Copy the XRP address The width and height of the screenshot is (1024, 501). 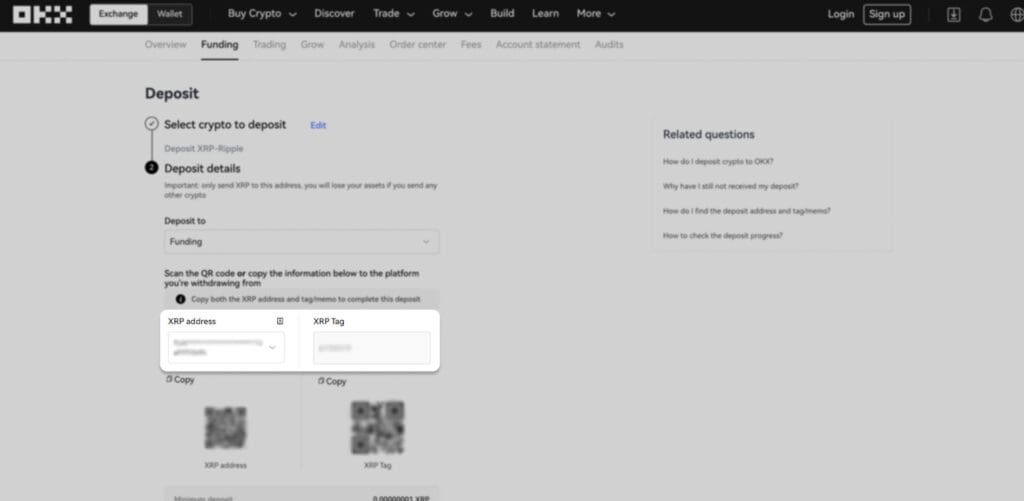pos(180,379)
